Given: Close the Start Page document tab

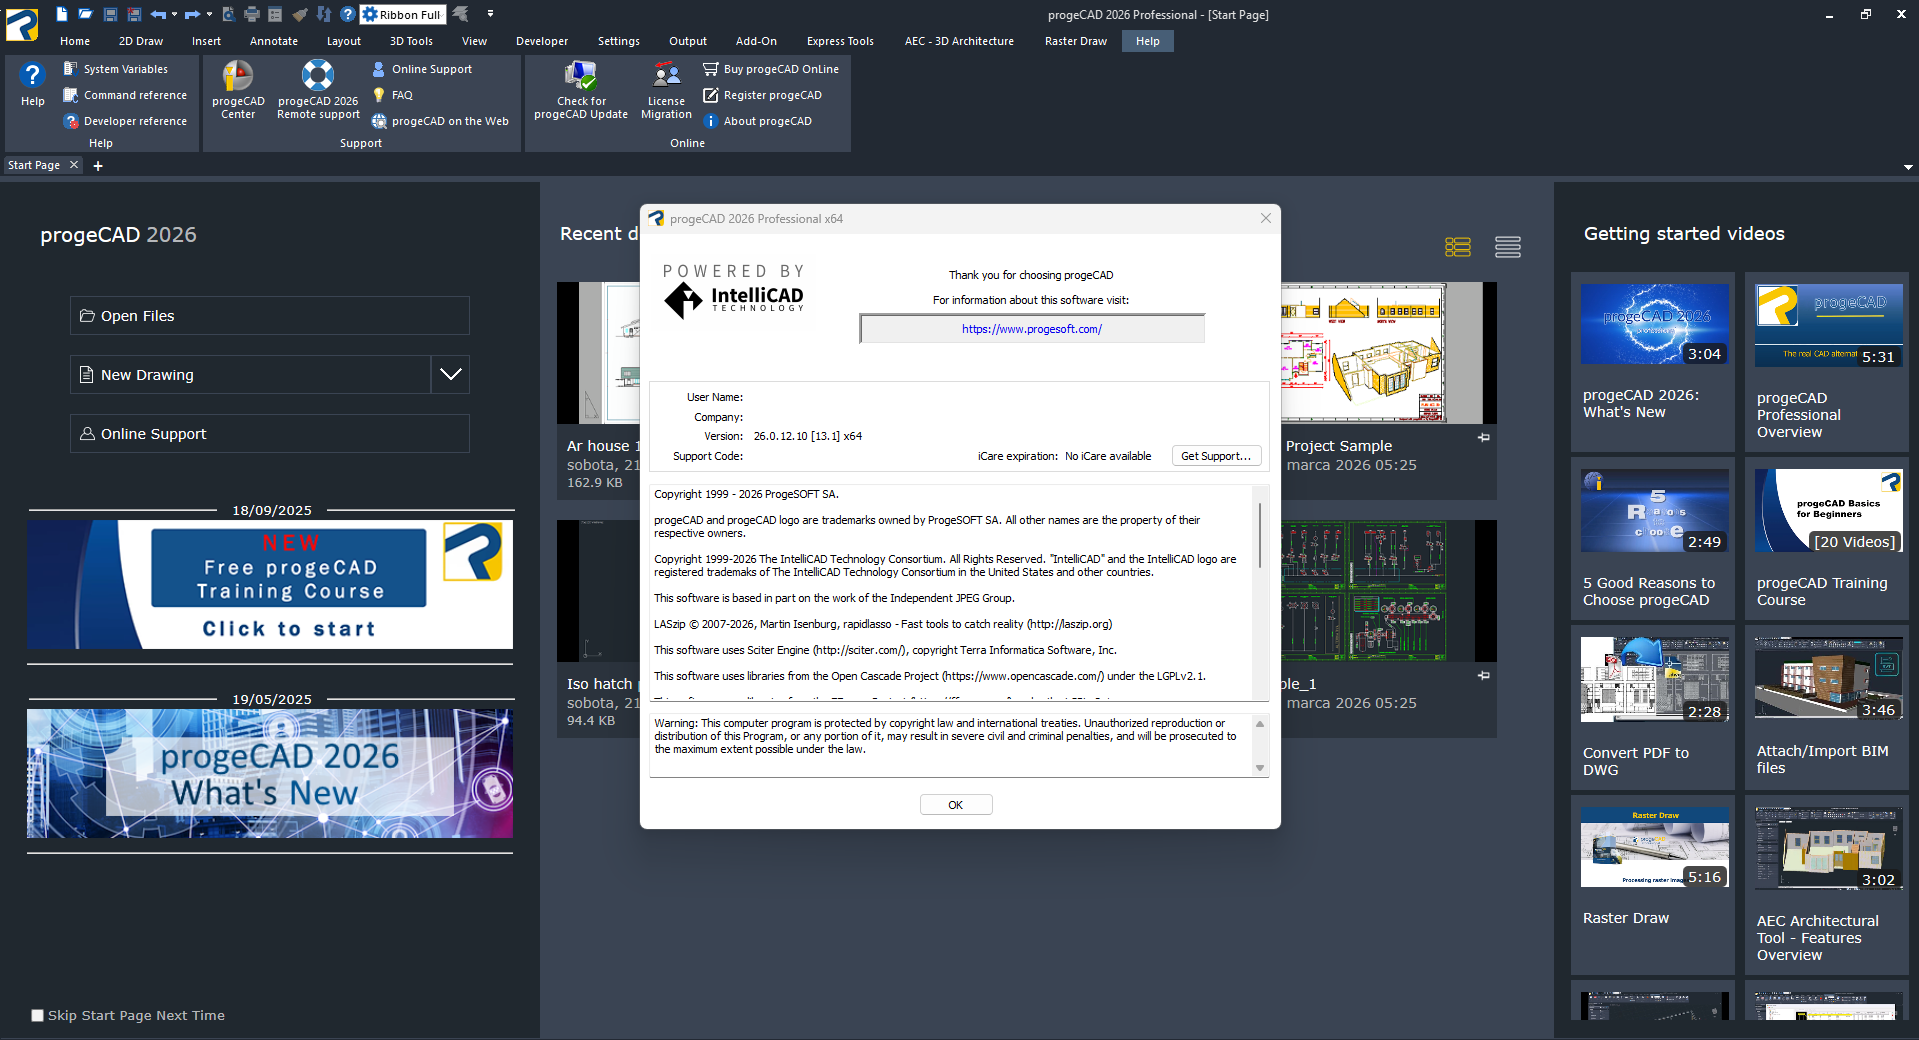Looking at the screenshot, I should click(73, 165).
